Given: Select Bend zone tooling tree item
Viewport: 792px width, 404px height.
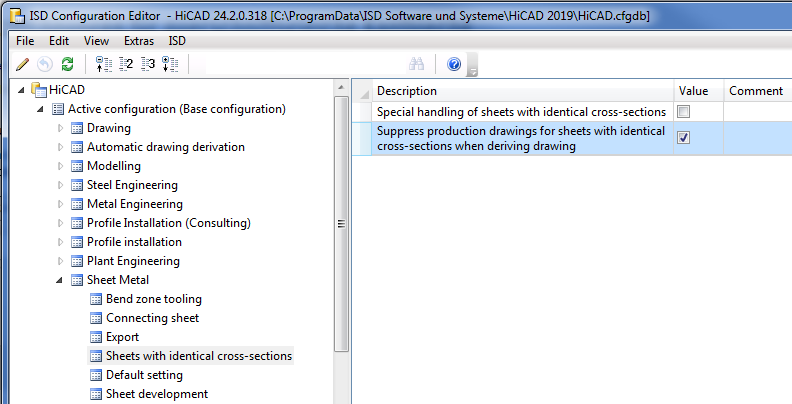Looking at the screenshot, I should 153,299.
